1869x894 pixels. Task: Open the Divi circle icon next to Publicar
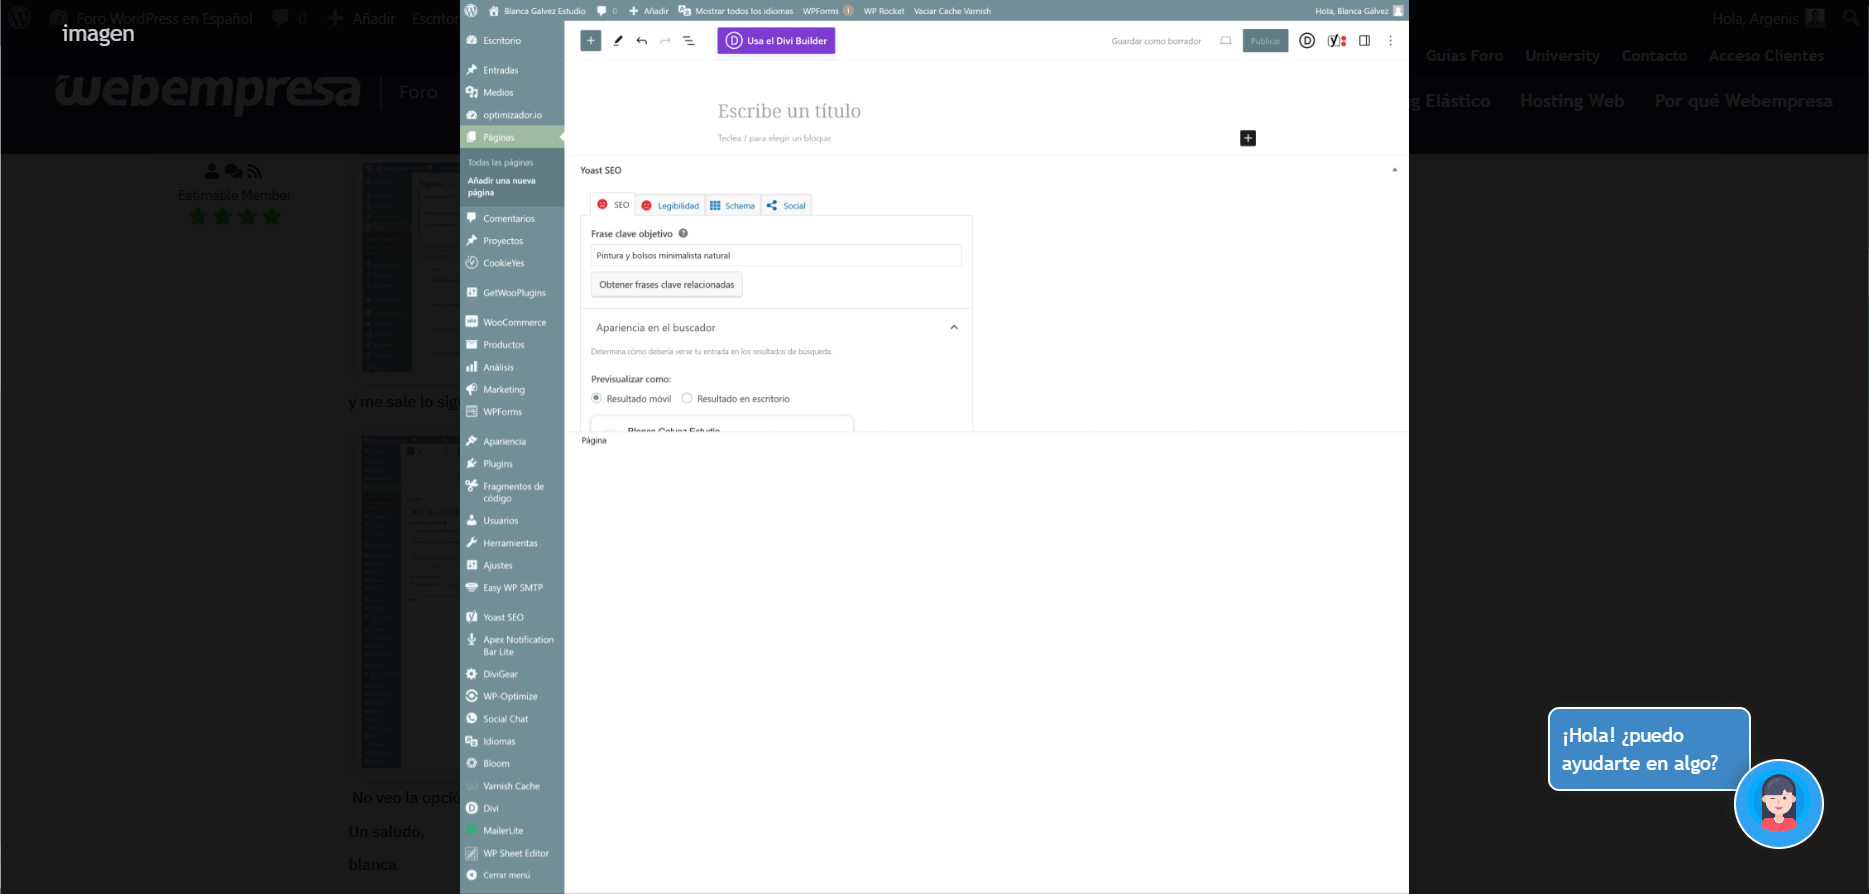point(1307,41)
